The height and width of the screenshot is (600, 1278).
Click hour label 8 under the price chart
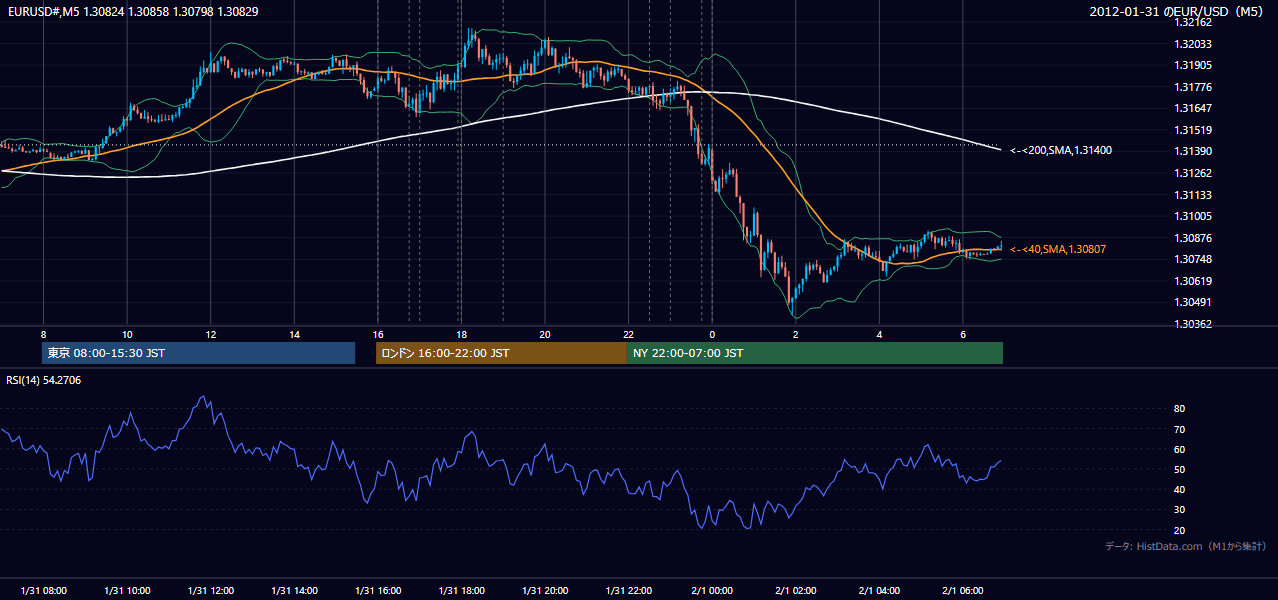coord(43,334)
